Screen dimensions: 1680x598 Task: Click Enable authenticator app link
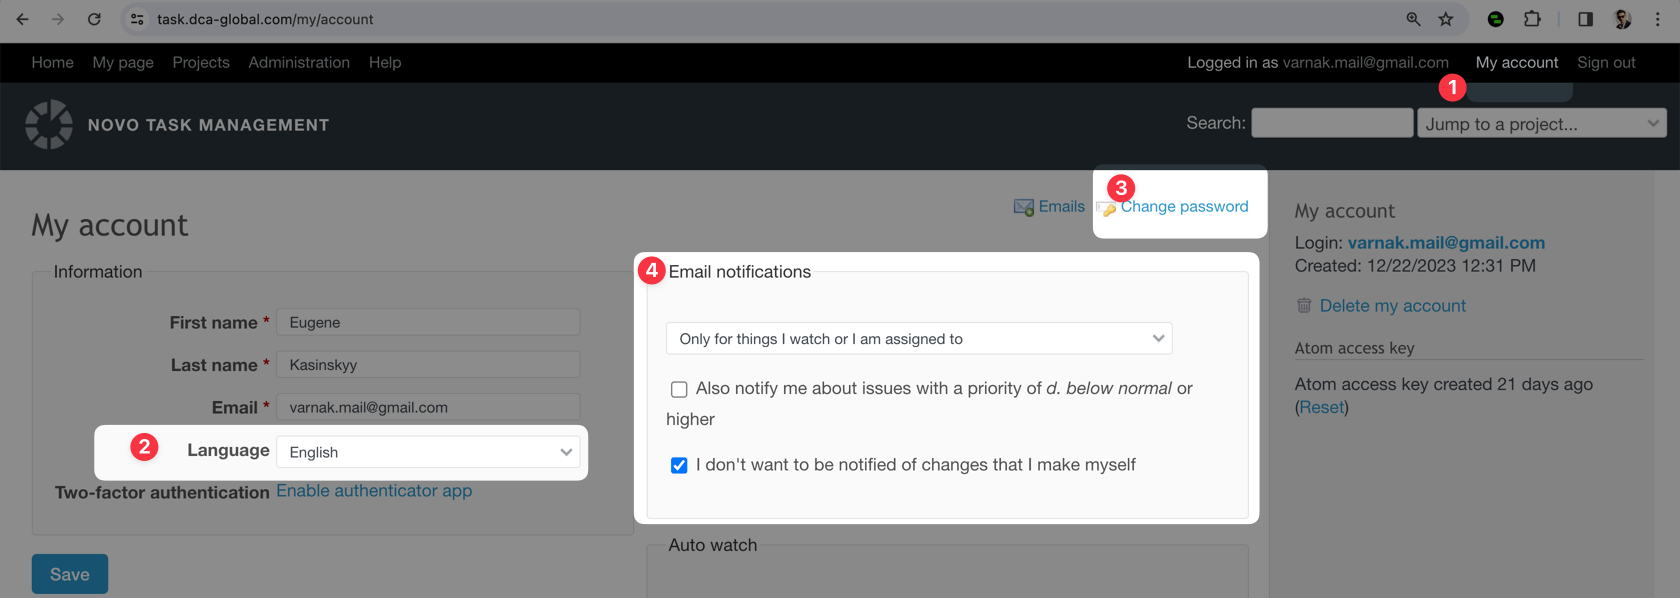(x=374, y=491)
